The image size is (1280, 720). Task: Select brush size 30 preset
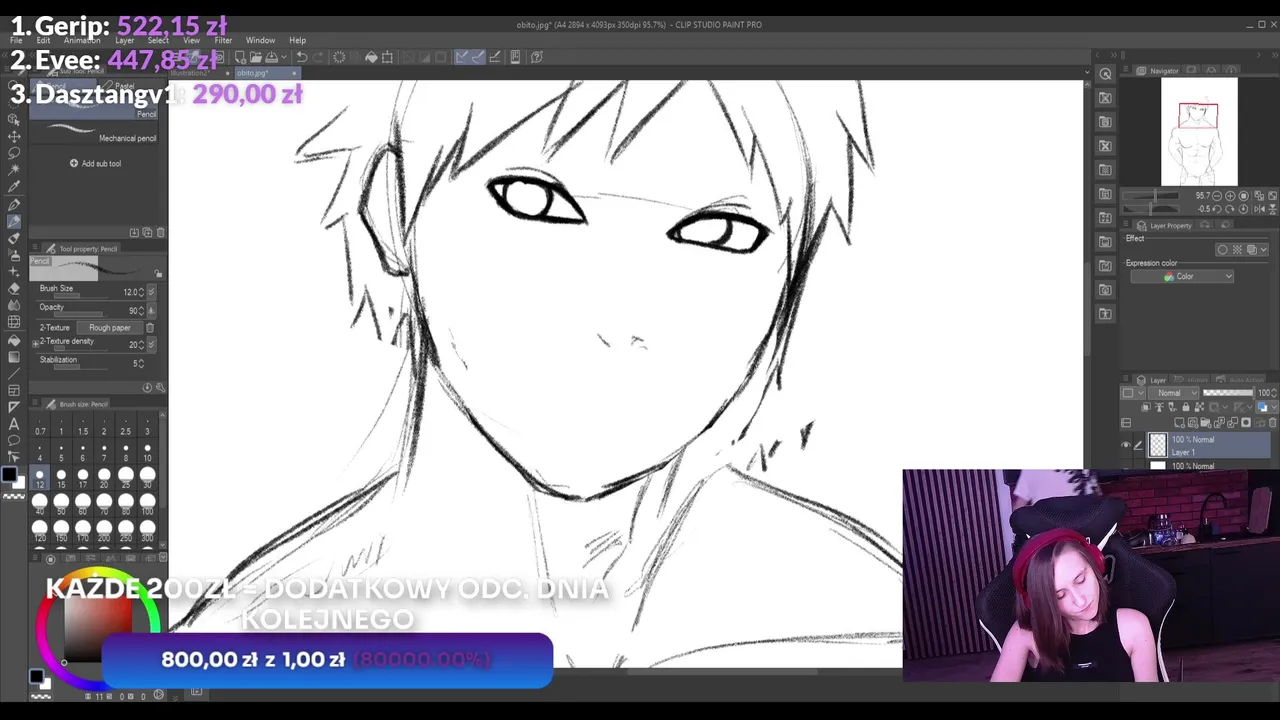[x=147, y=478]
